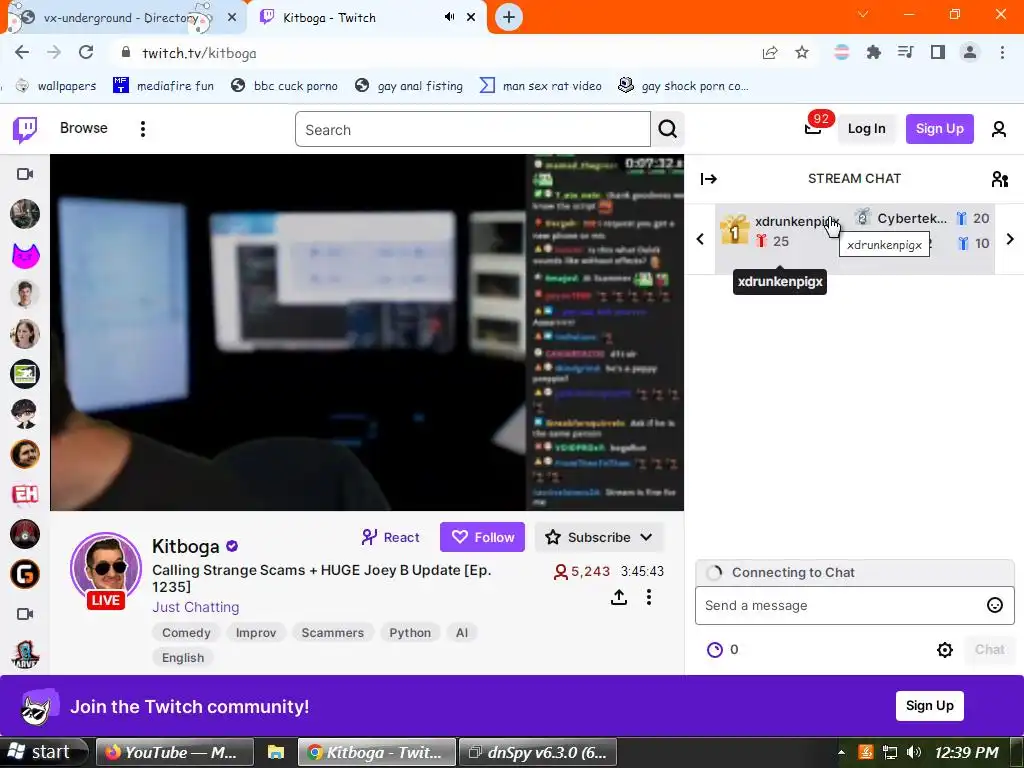The width and height of the screenshot is (1024, 768).
Task: Click the address bar URL twitch.tv/kitboga
Action: click(199, 53)
